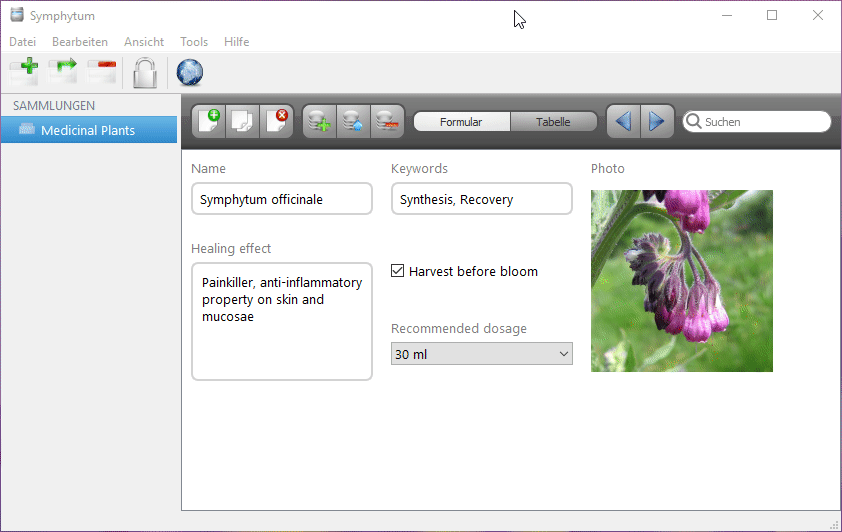Click the add field database icon
Viewport: 842px width, 532px height.
[x=319, y=121]
